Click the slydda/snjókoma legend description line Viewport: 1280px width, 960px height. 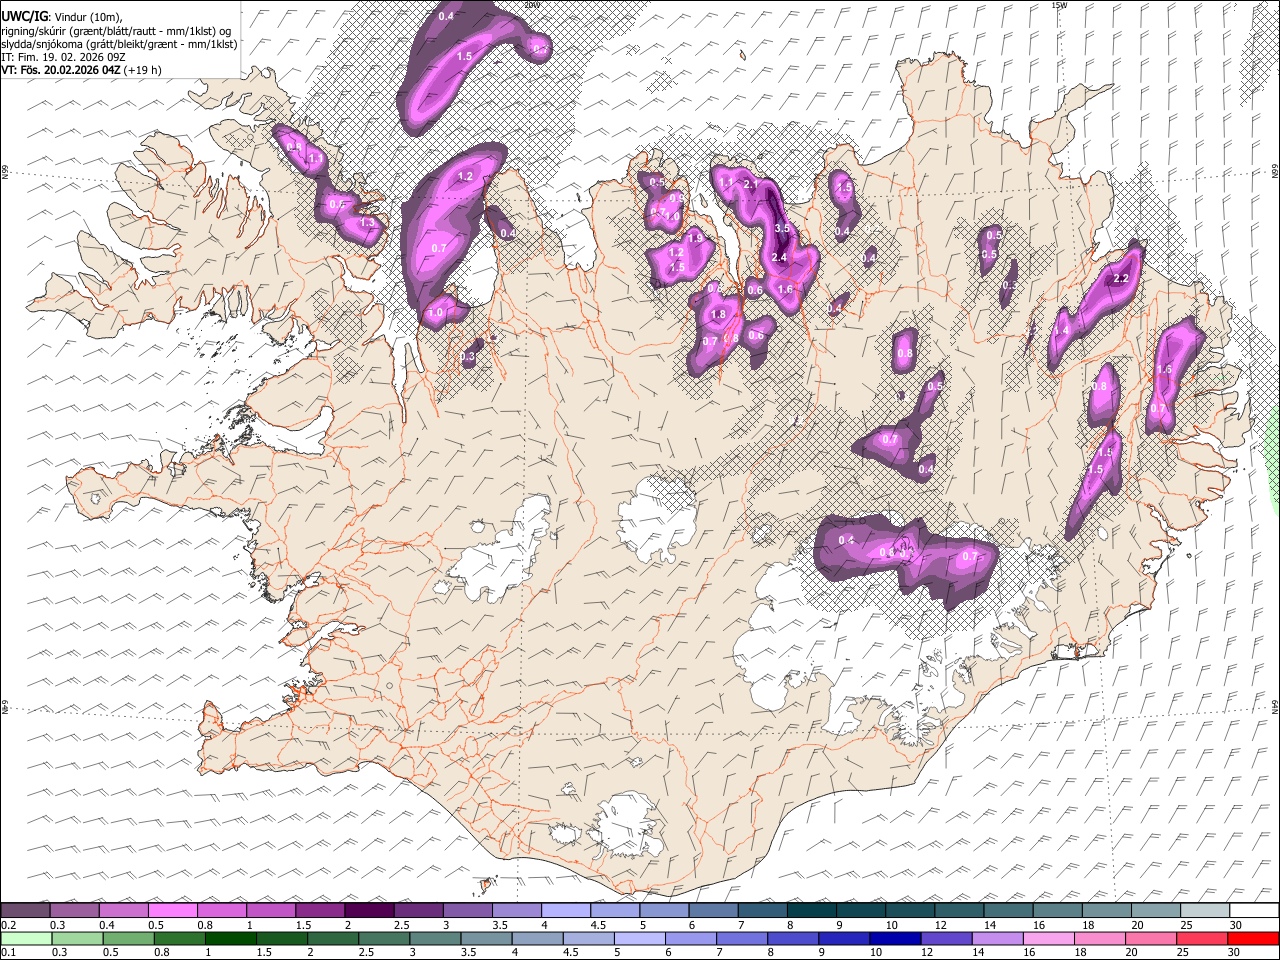point(119,44)
